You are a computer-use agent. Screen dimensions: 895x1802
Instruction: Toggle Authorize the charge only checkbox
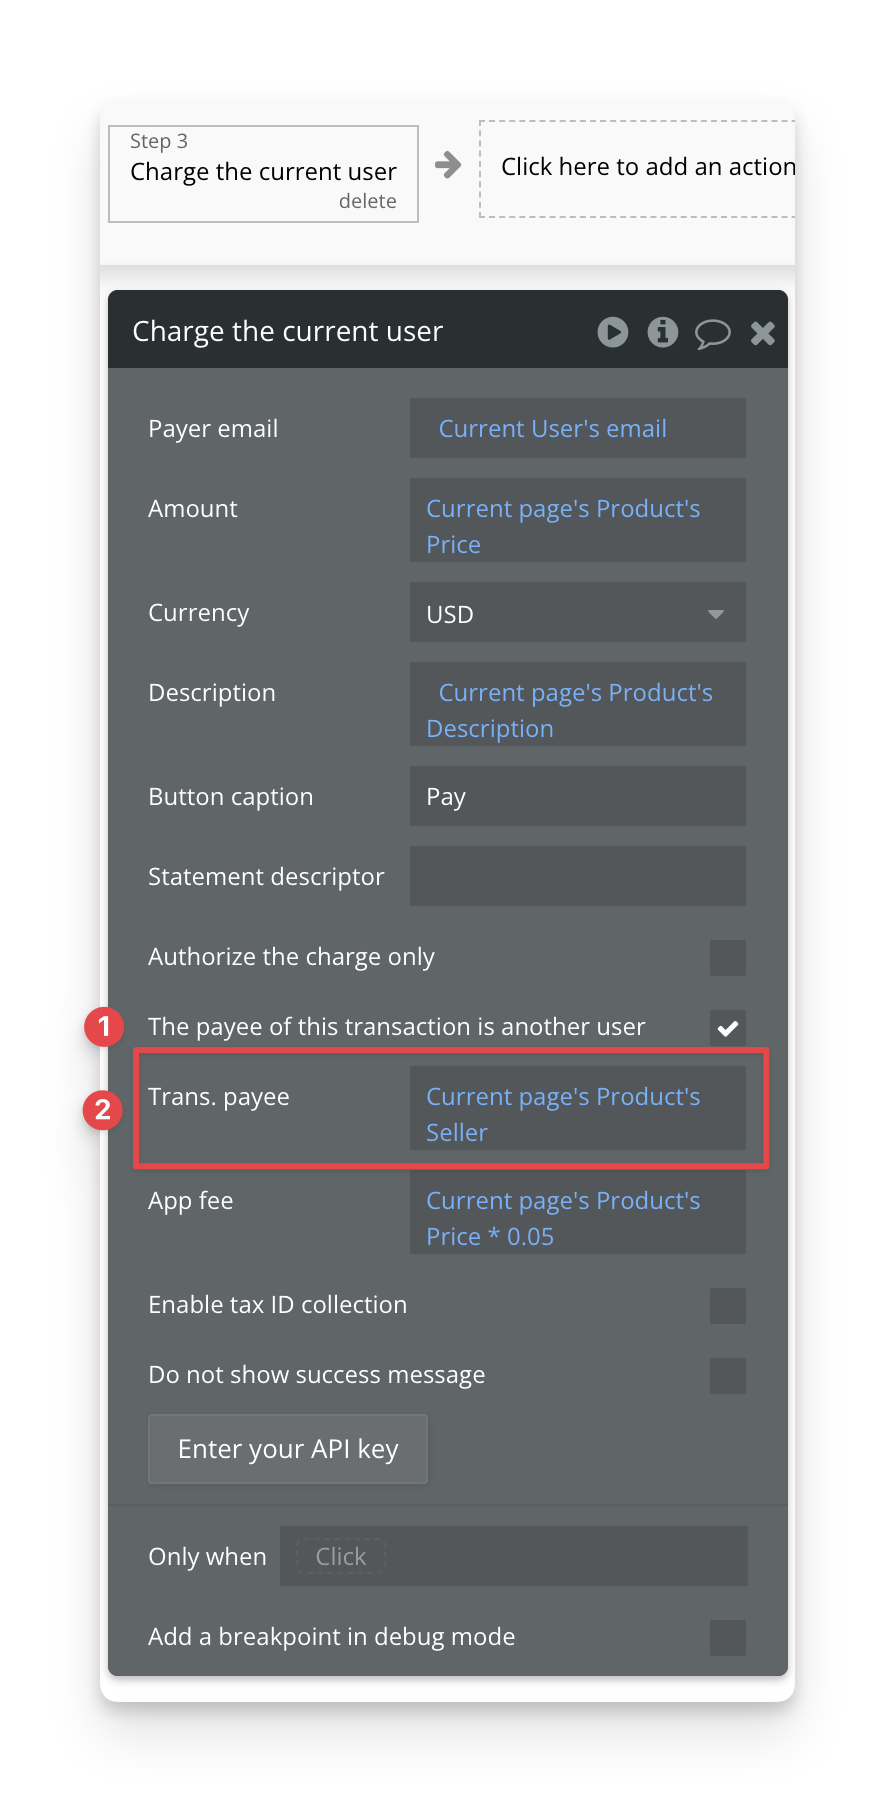tap(728, 958)
